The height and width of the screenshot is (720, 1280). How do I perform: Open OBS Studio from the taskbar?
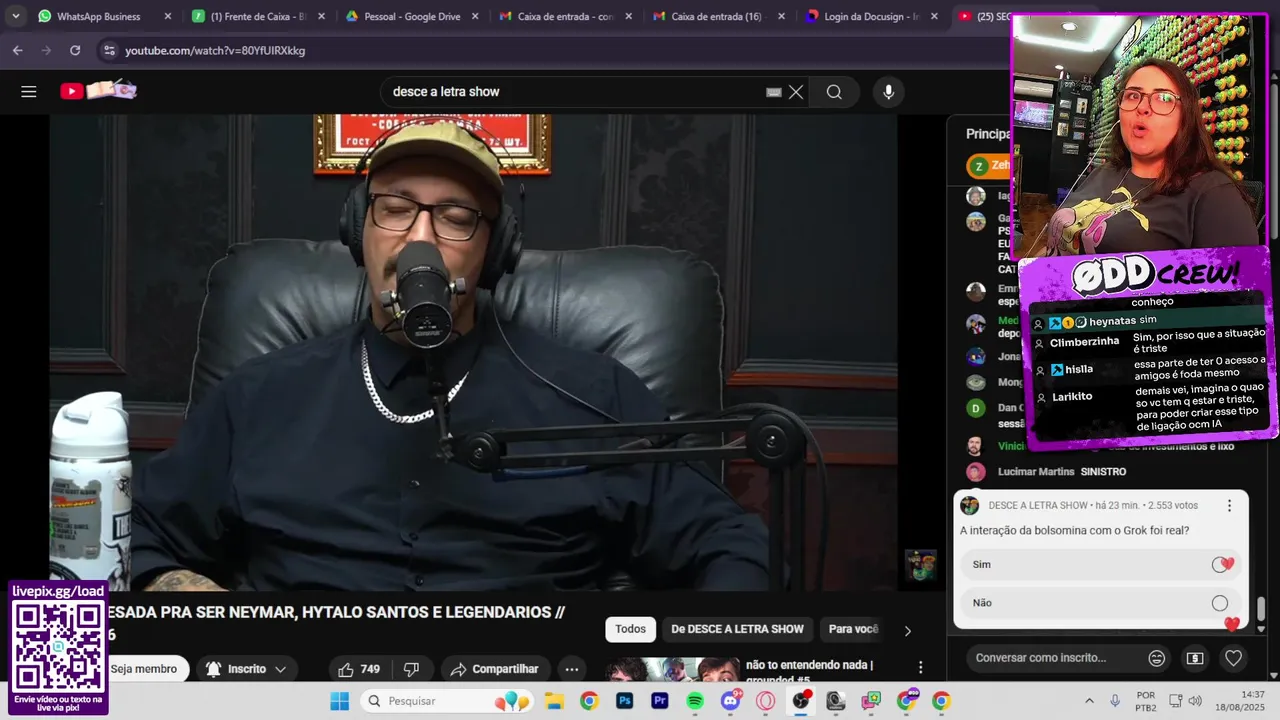coord(801,701)
